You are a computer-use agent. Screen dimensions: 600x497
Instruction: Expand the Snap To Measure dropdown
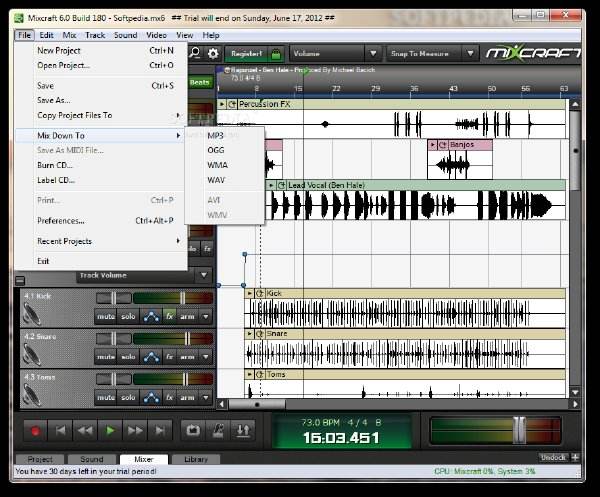point(471,54)
